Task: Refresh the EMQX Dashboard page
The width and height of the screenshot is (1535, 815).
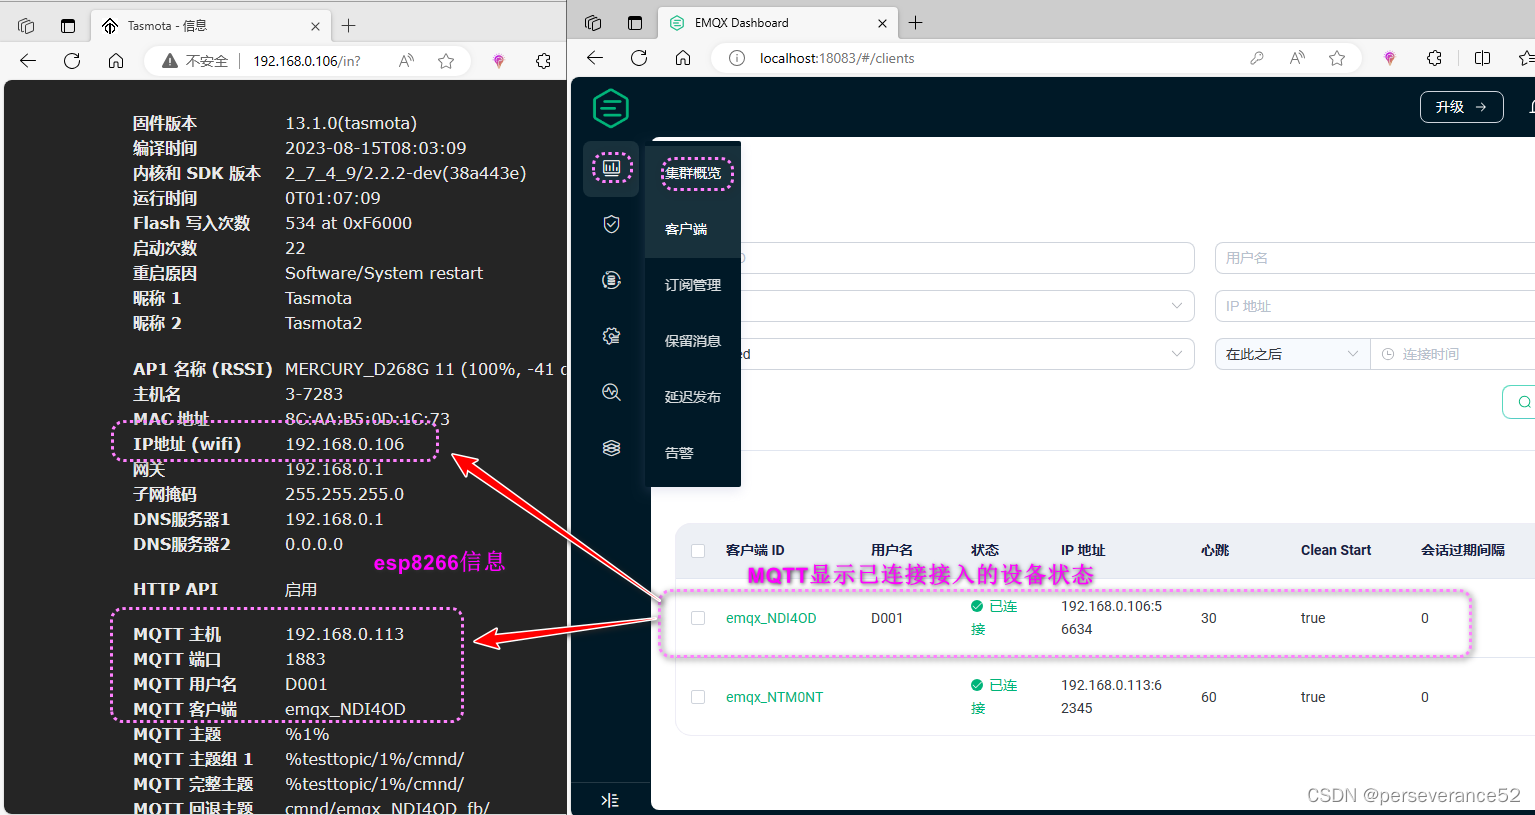Action: (x=639, y=58)
